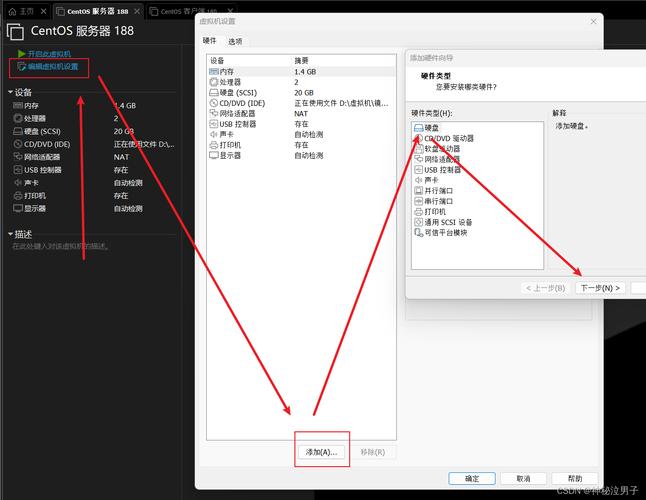Viewport: 646px width, 500px height.
Task: Select 声卡 row in hardware wizard list
Action: click(x=478, y=180)
